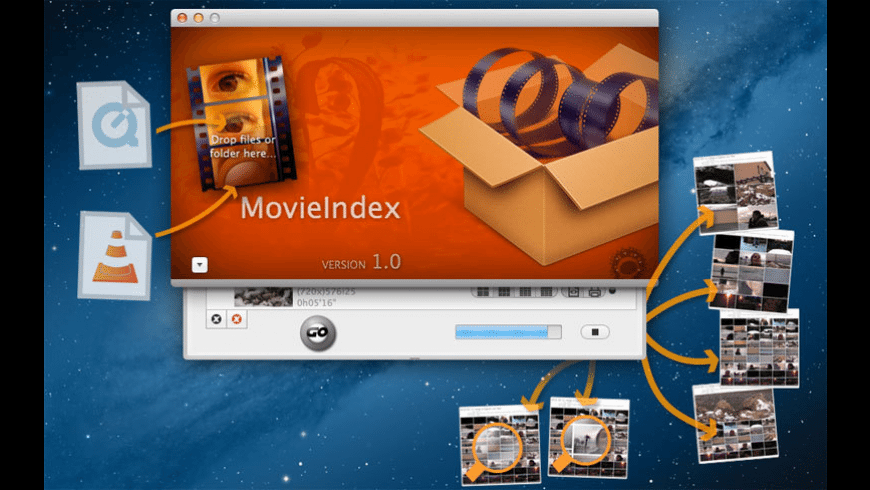The height and width of the screenshot is (490, 870).
Task: Click the VERSION 1.0 label
Action: (x=361, y=262)
